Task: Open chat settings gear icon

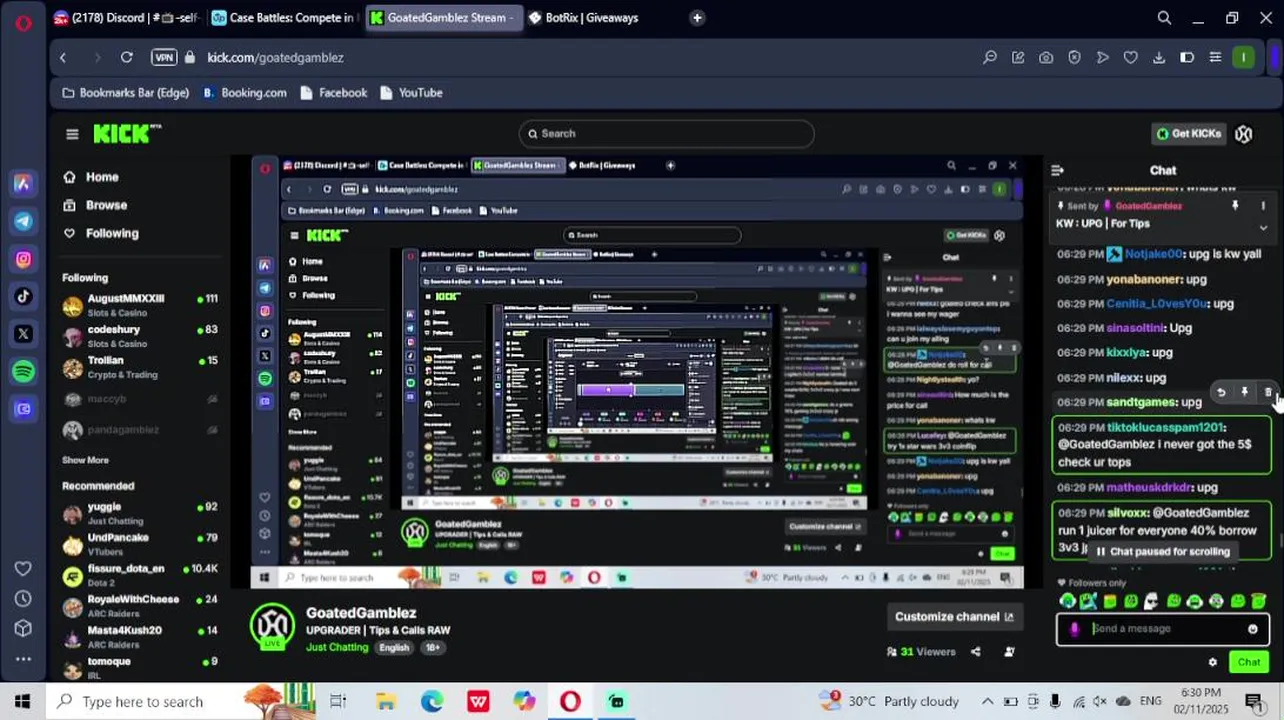Action: [1213, 662]
